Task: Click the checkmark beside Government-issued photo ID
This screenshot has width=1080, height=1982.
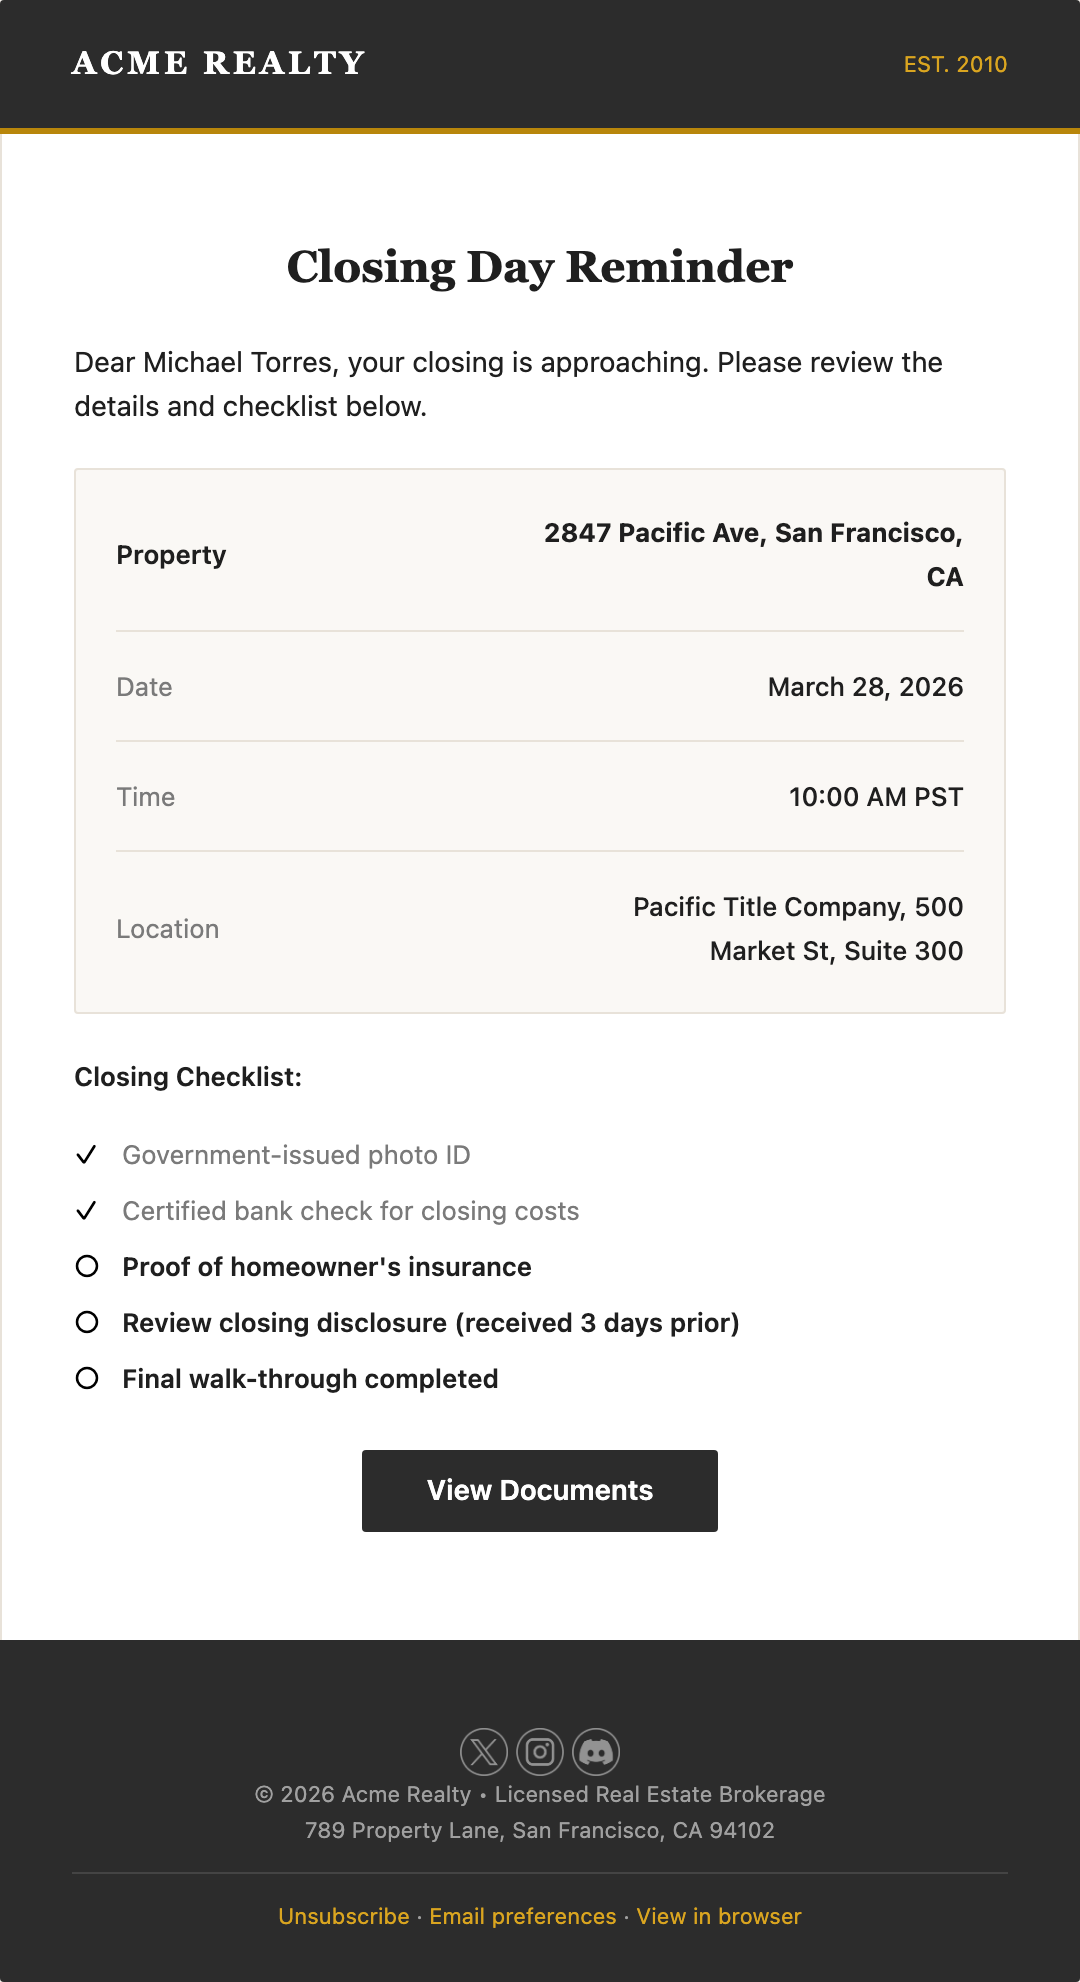Action: (87, 1155)
